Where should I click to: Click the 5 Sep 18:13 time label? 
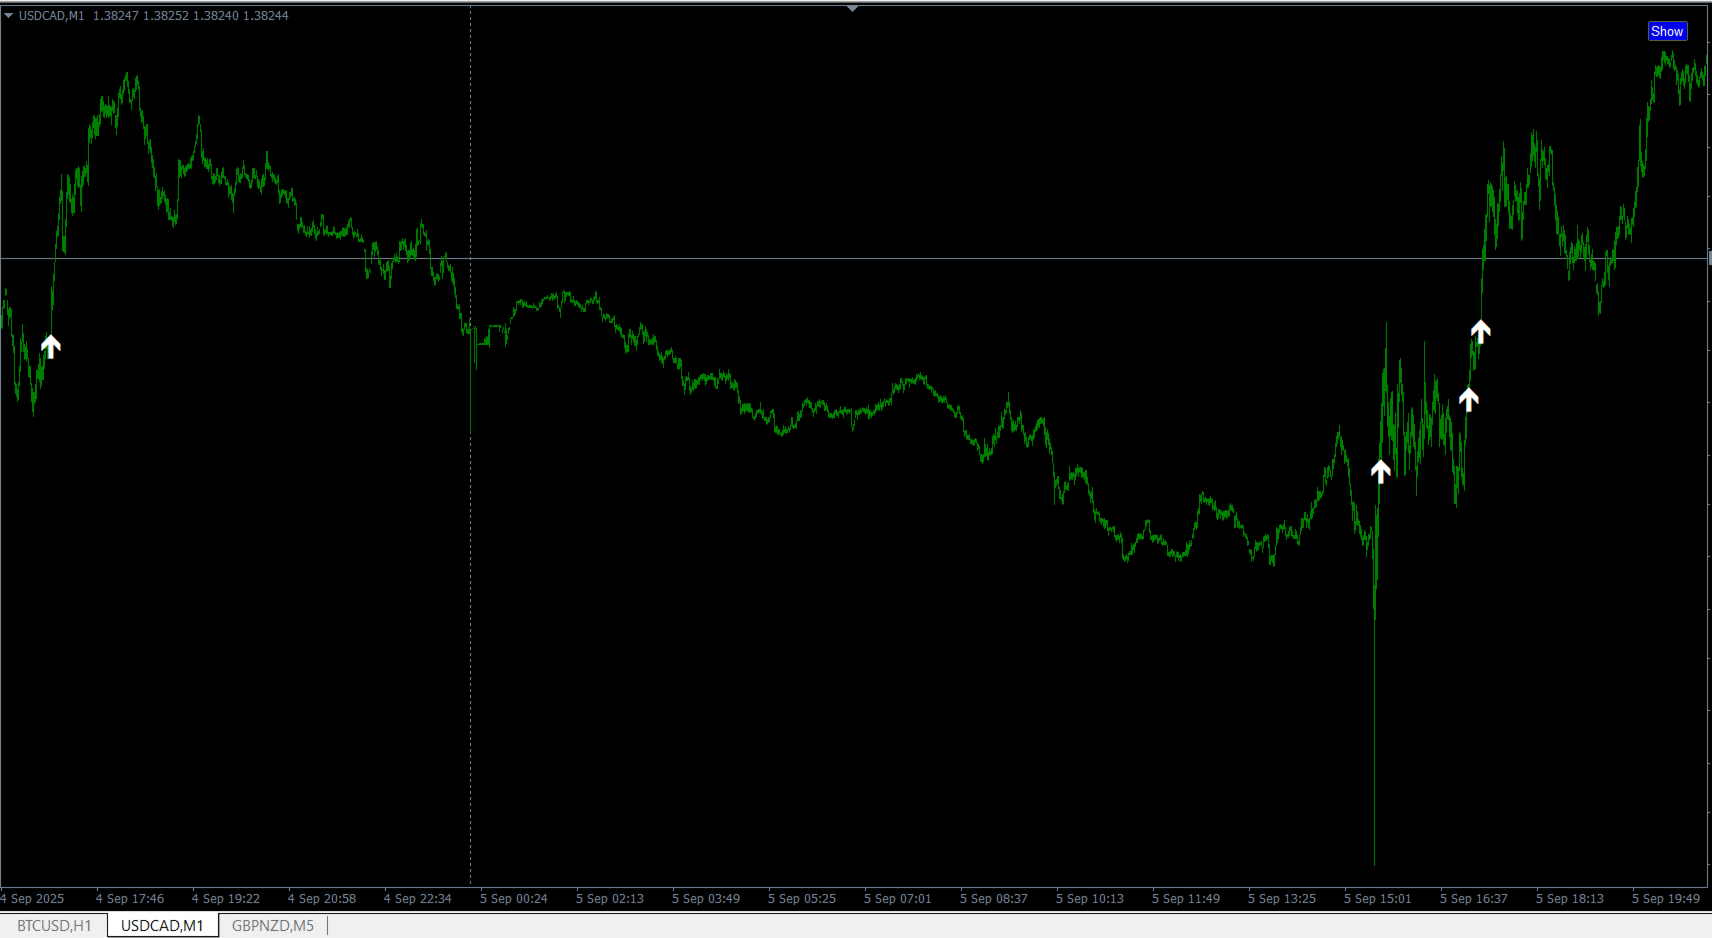tap(1570, 899)
